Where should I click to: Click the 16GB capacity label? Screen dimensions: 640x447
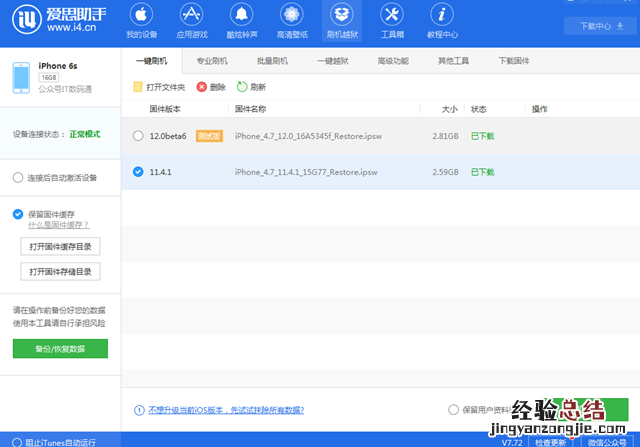click(49, 78)
